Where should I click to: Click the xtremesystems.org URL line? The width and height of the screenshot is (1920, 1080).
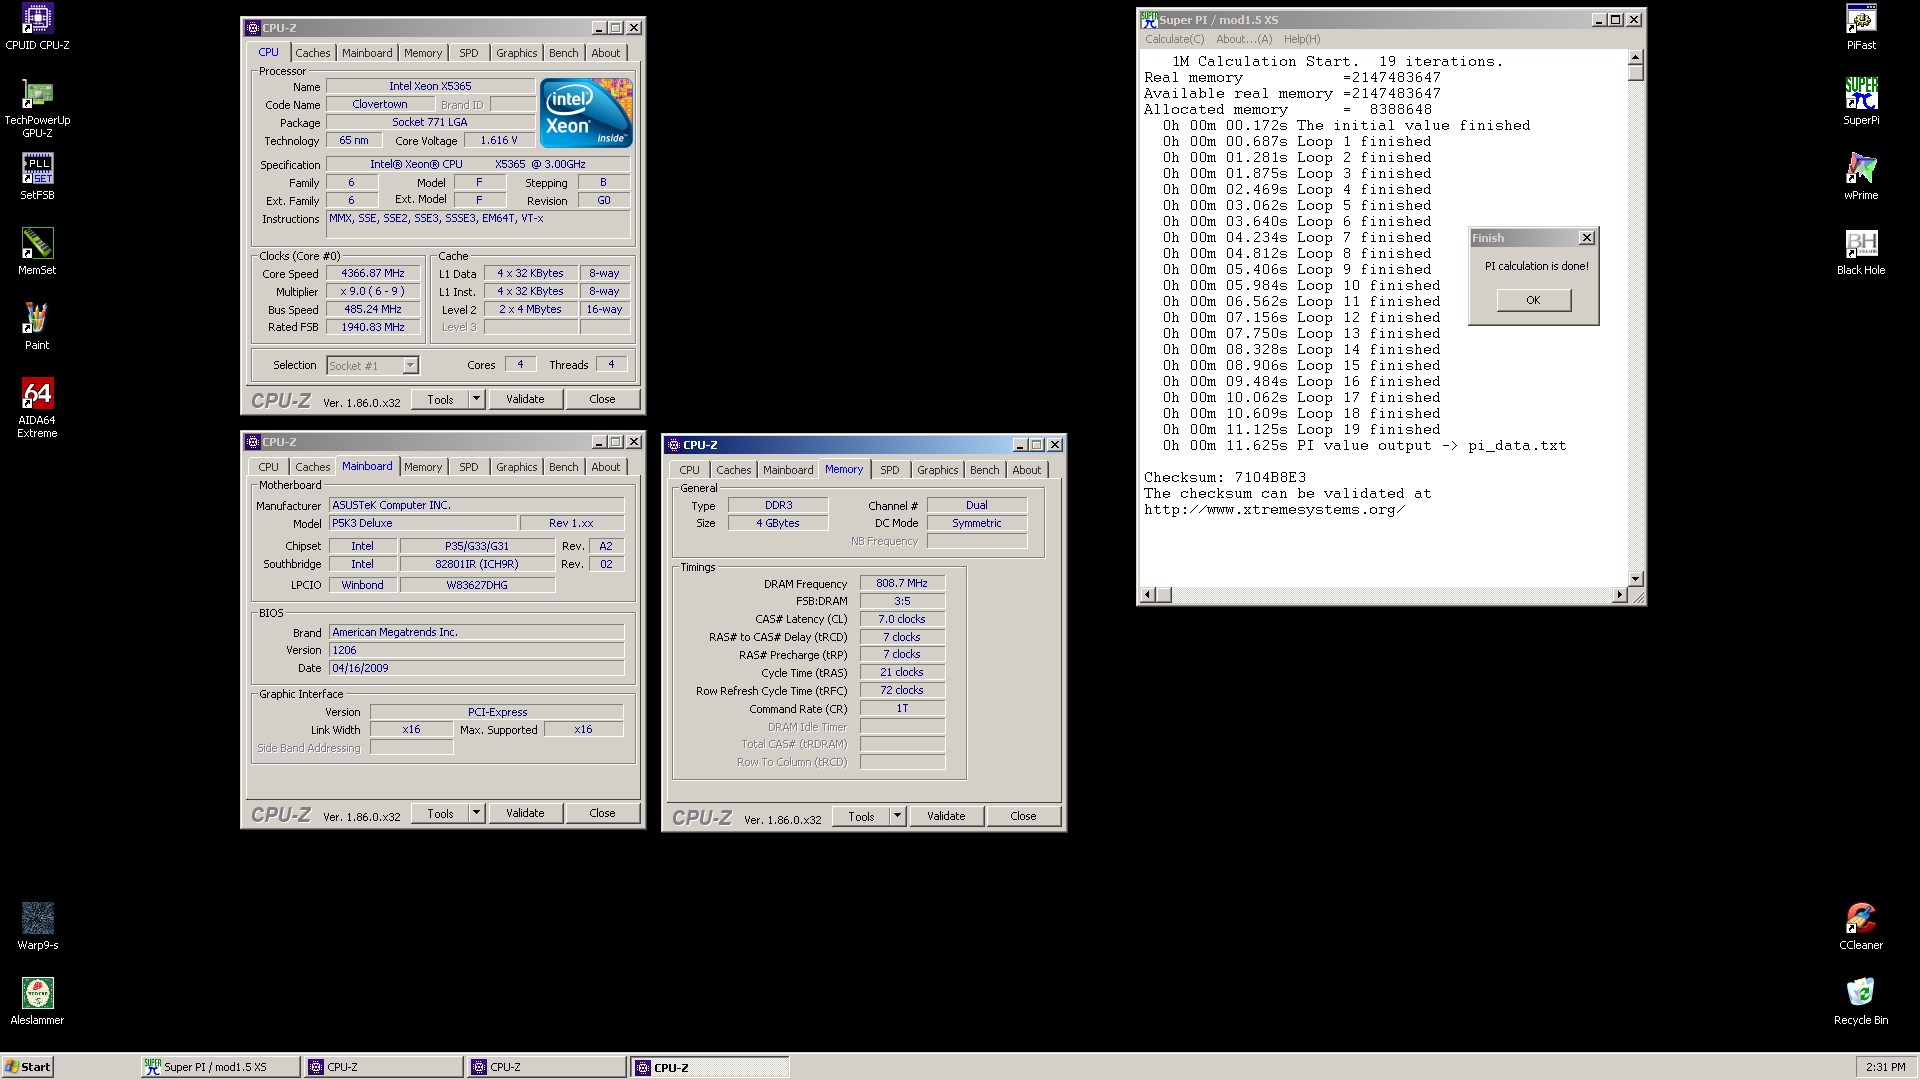(x=1275, y=510)
